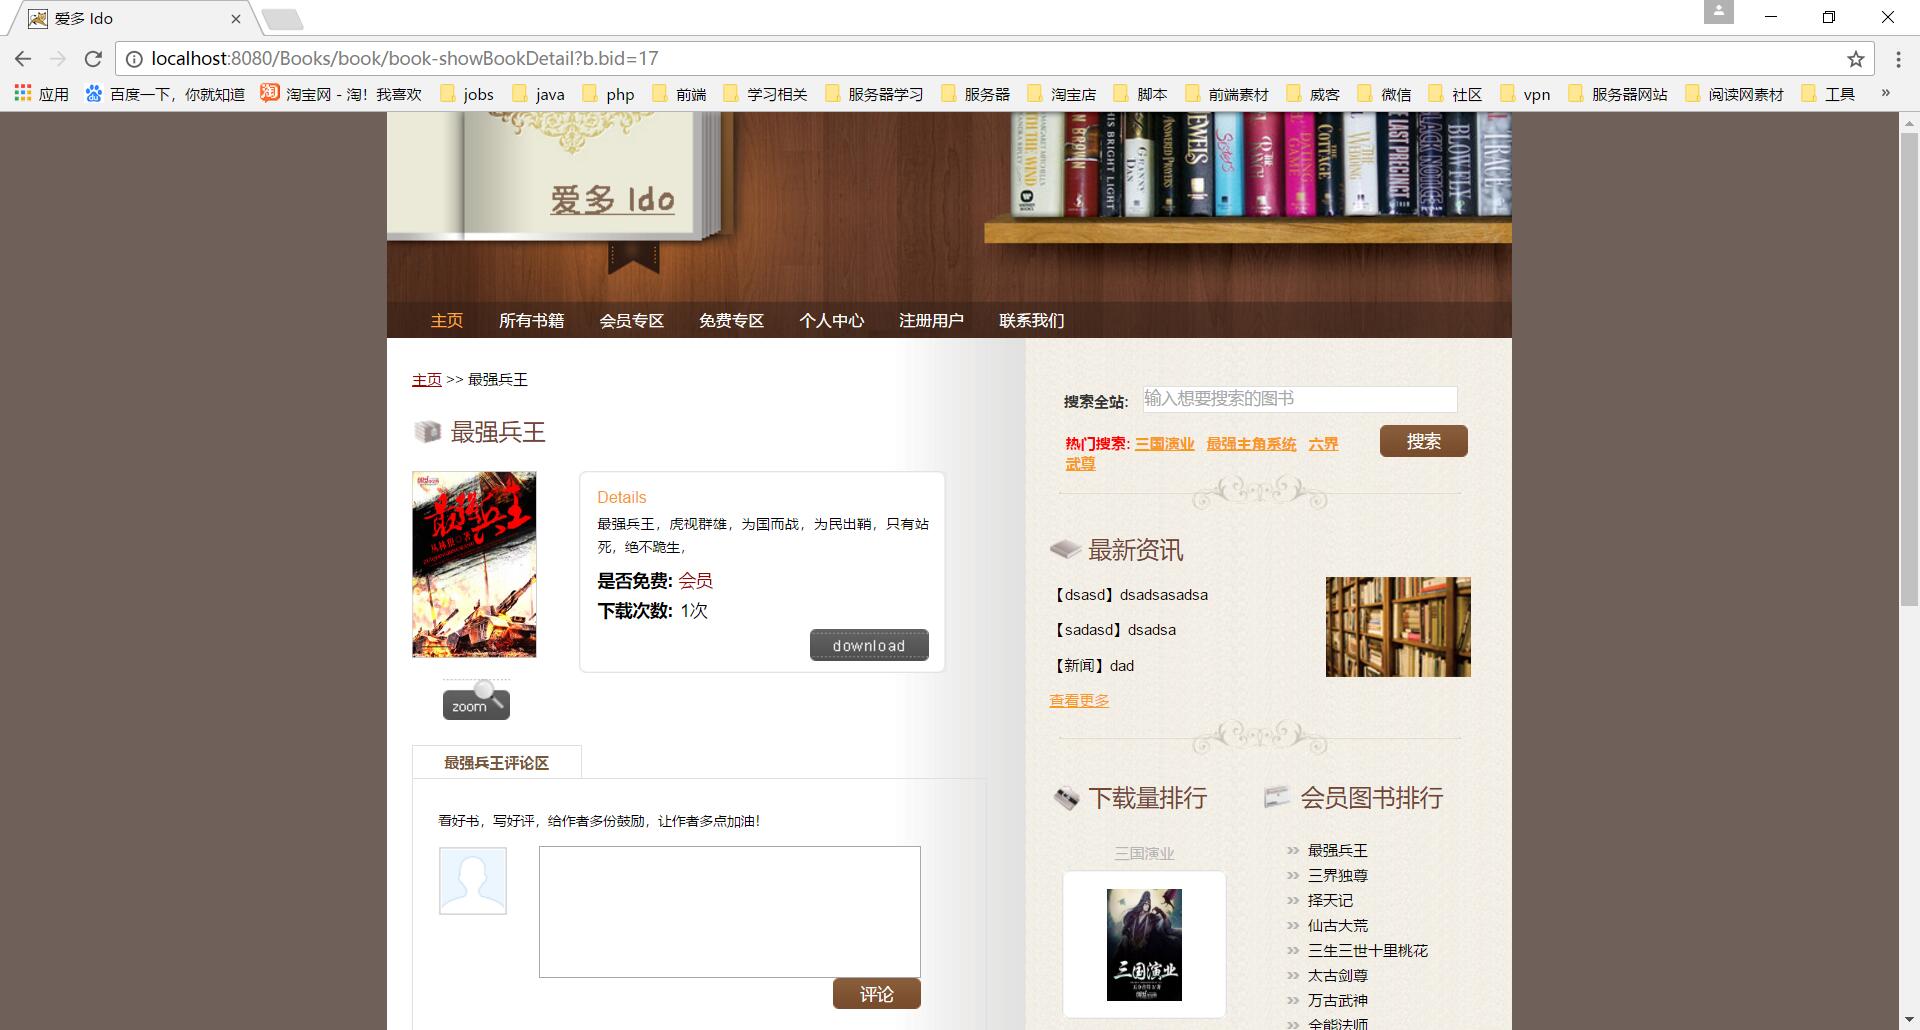This screenshot has width=1920, height=1030.
Task: Open 太古剑尊 in member ranking
Action: pyautogui.click(x=1338, y=975)
